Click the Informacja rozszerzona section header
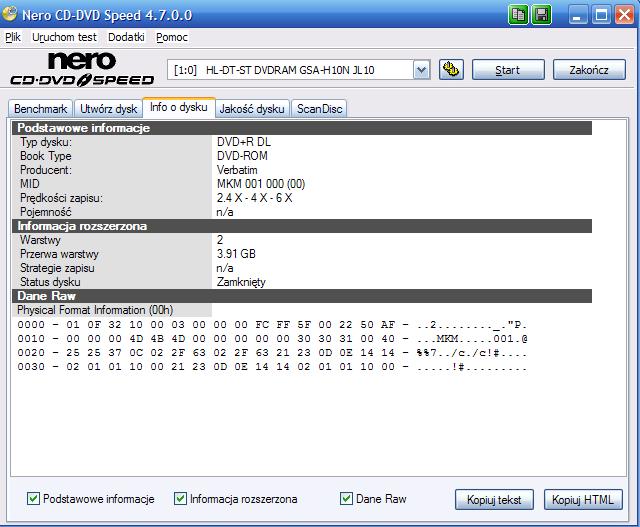 pyautogui.click(x=302, y=226)
